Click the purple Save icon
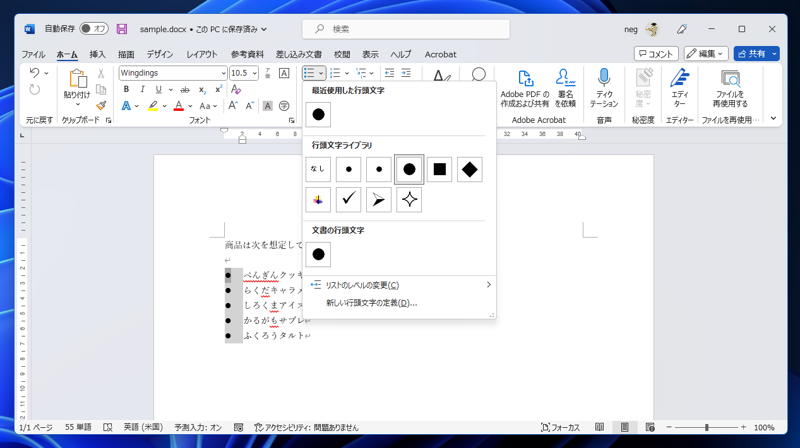This screenshot has width=800, height=448. 121,29
